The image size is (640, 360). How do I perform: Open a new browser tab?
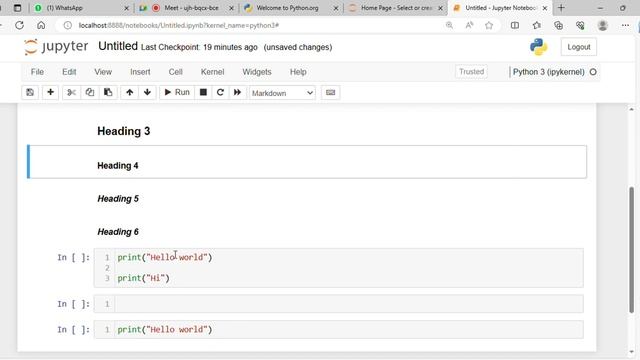coord(561,8)
